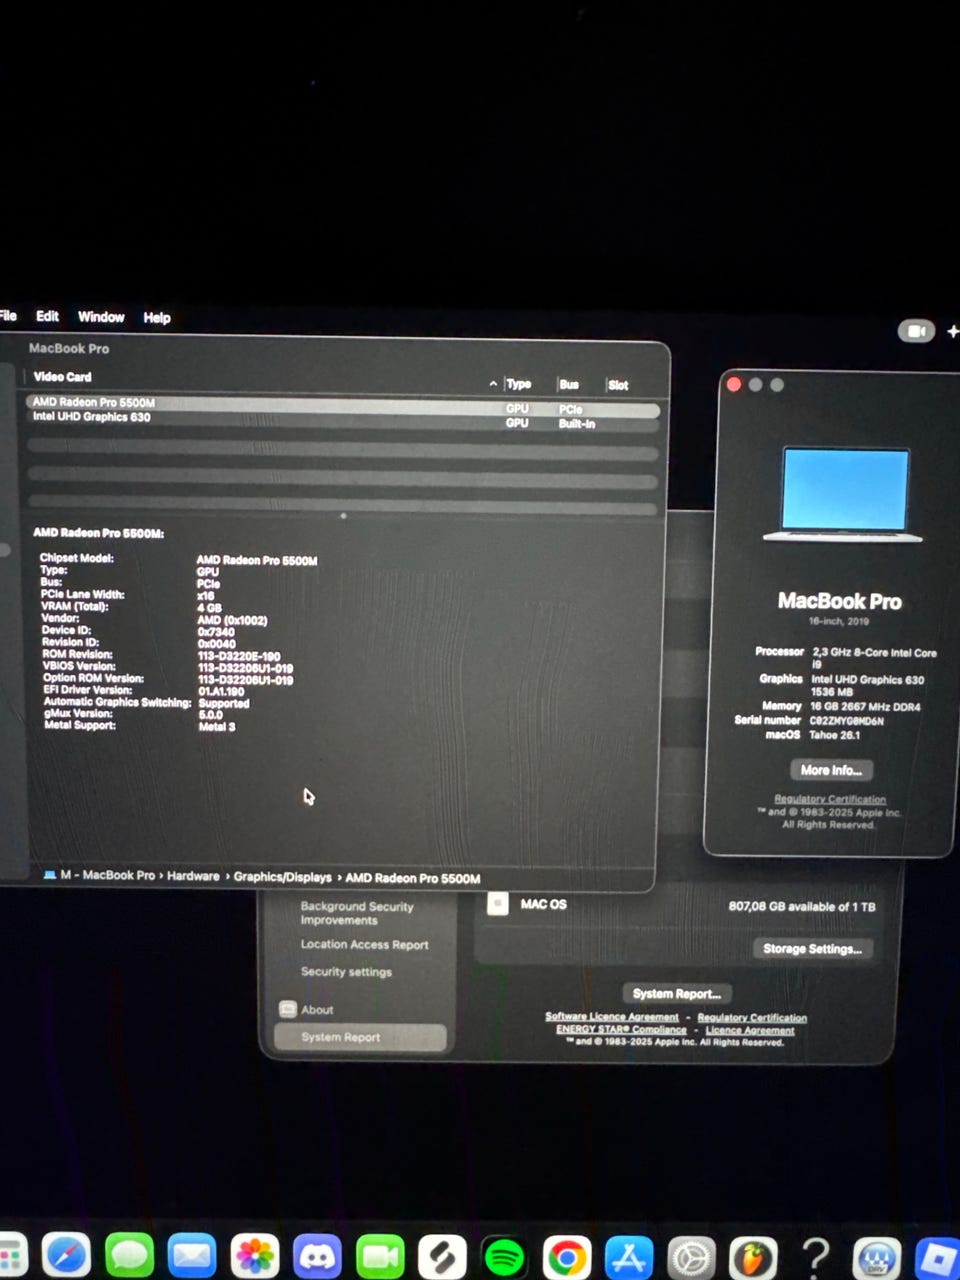Click the More Info... button
960x1280 pixels.
pyautogui.click(x=830, y=770)
